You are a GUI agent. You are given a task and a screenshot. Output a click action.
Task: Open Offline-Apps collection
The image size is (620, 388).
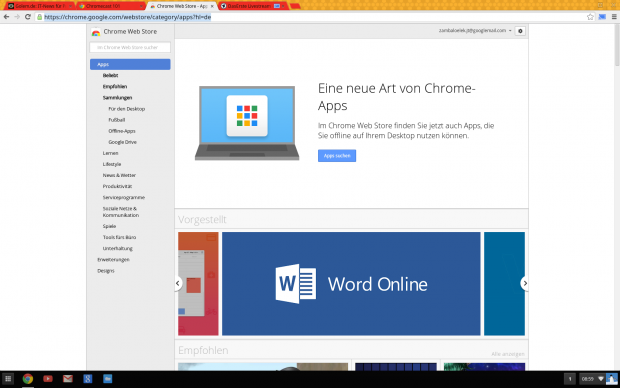point(122,131)
